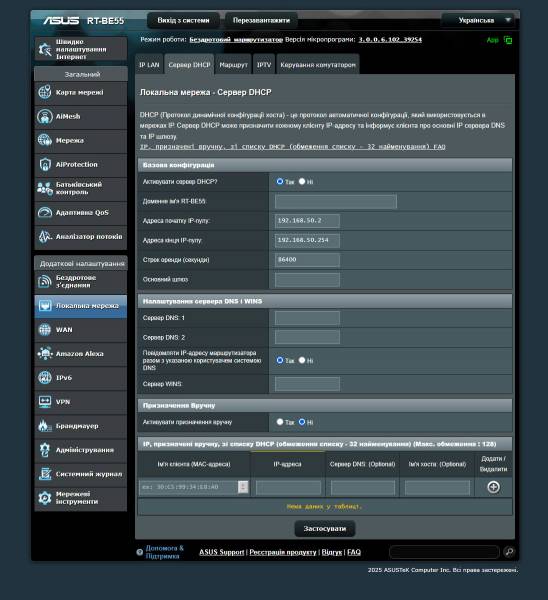Screen dimensions: 548x600
Task: Open the VPN monitor icon
Action: tap(45, 401)
